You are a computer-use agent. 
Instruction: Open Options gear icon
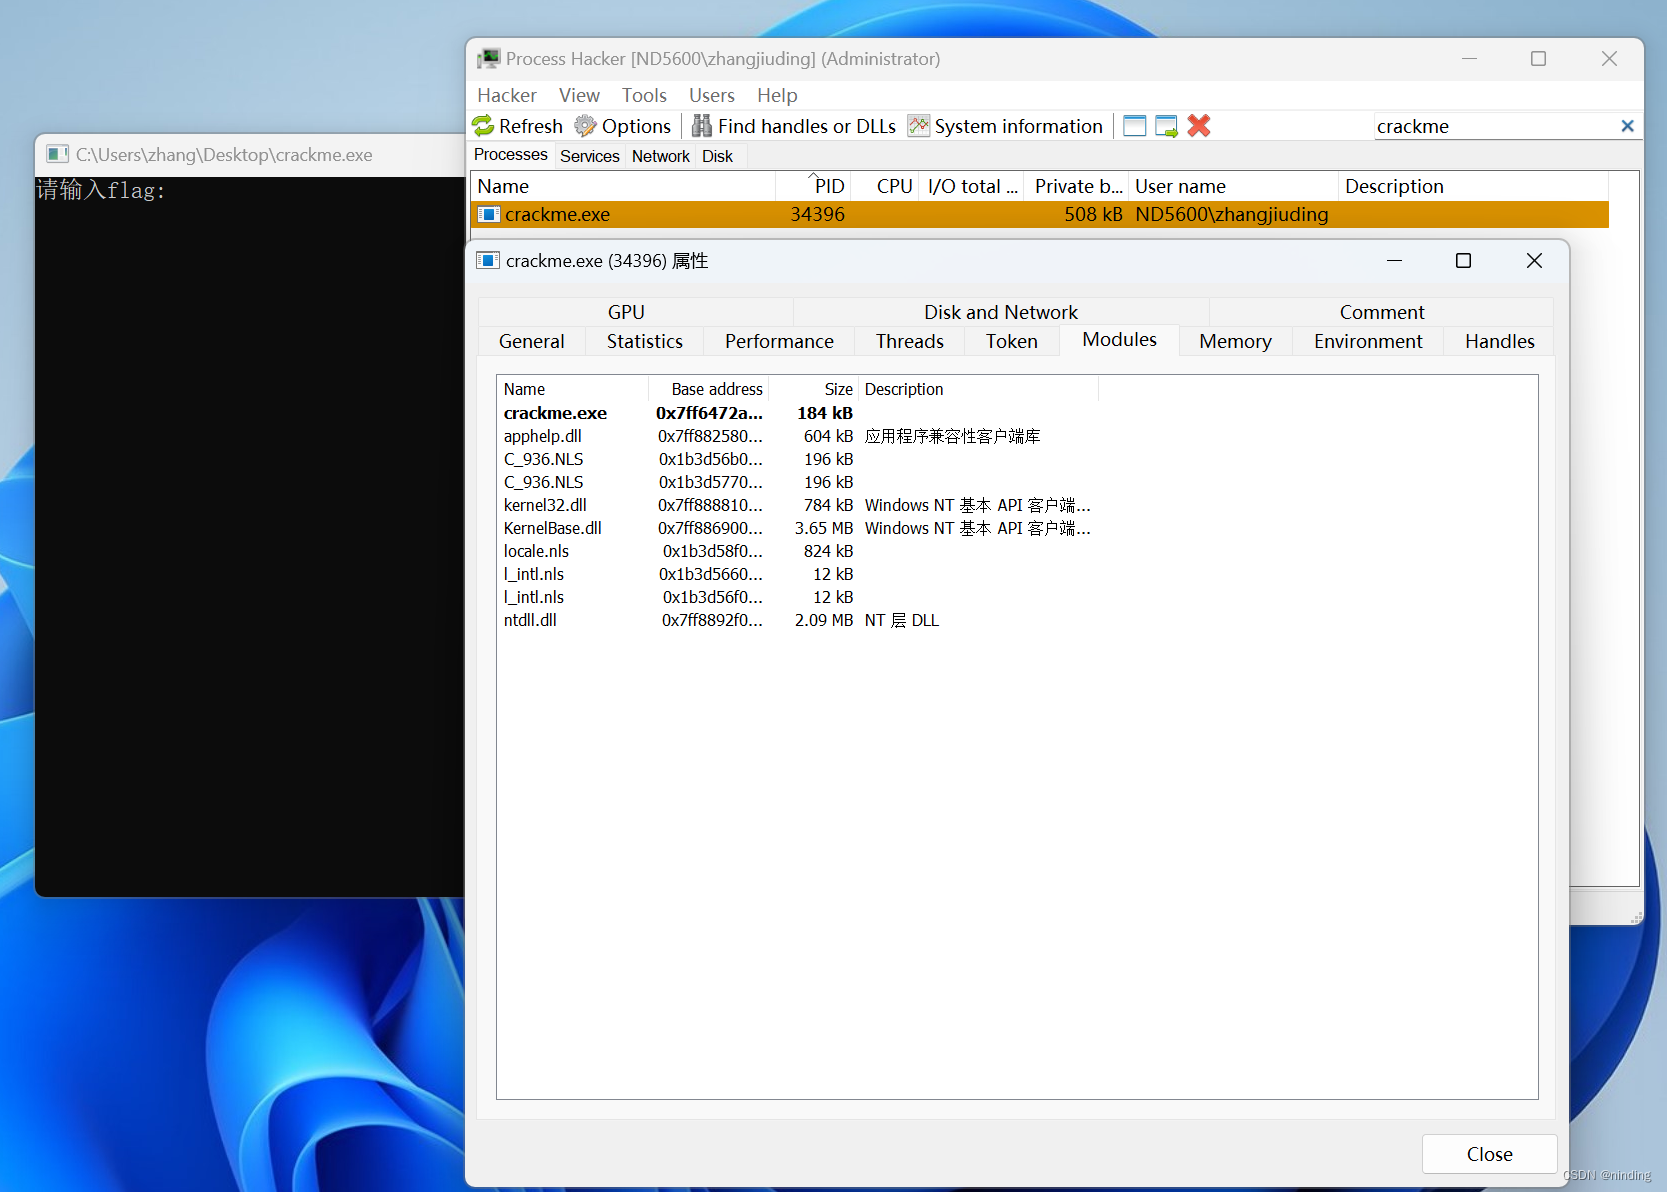coord(585,126)
